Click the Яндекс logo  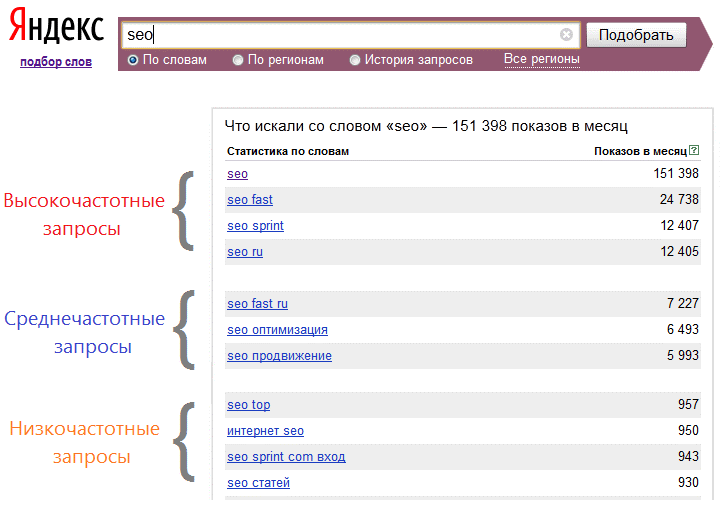pyautogui.click(x=56, y=25)
